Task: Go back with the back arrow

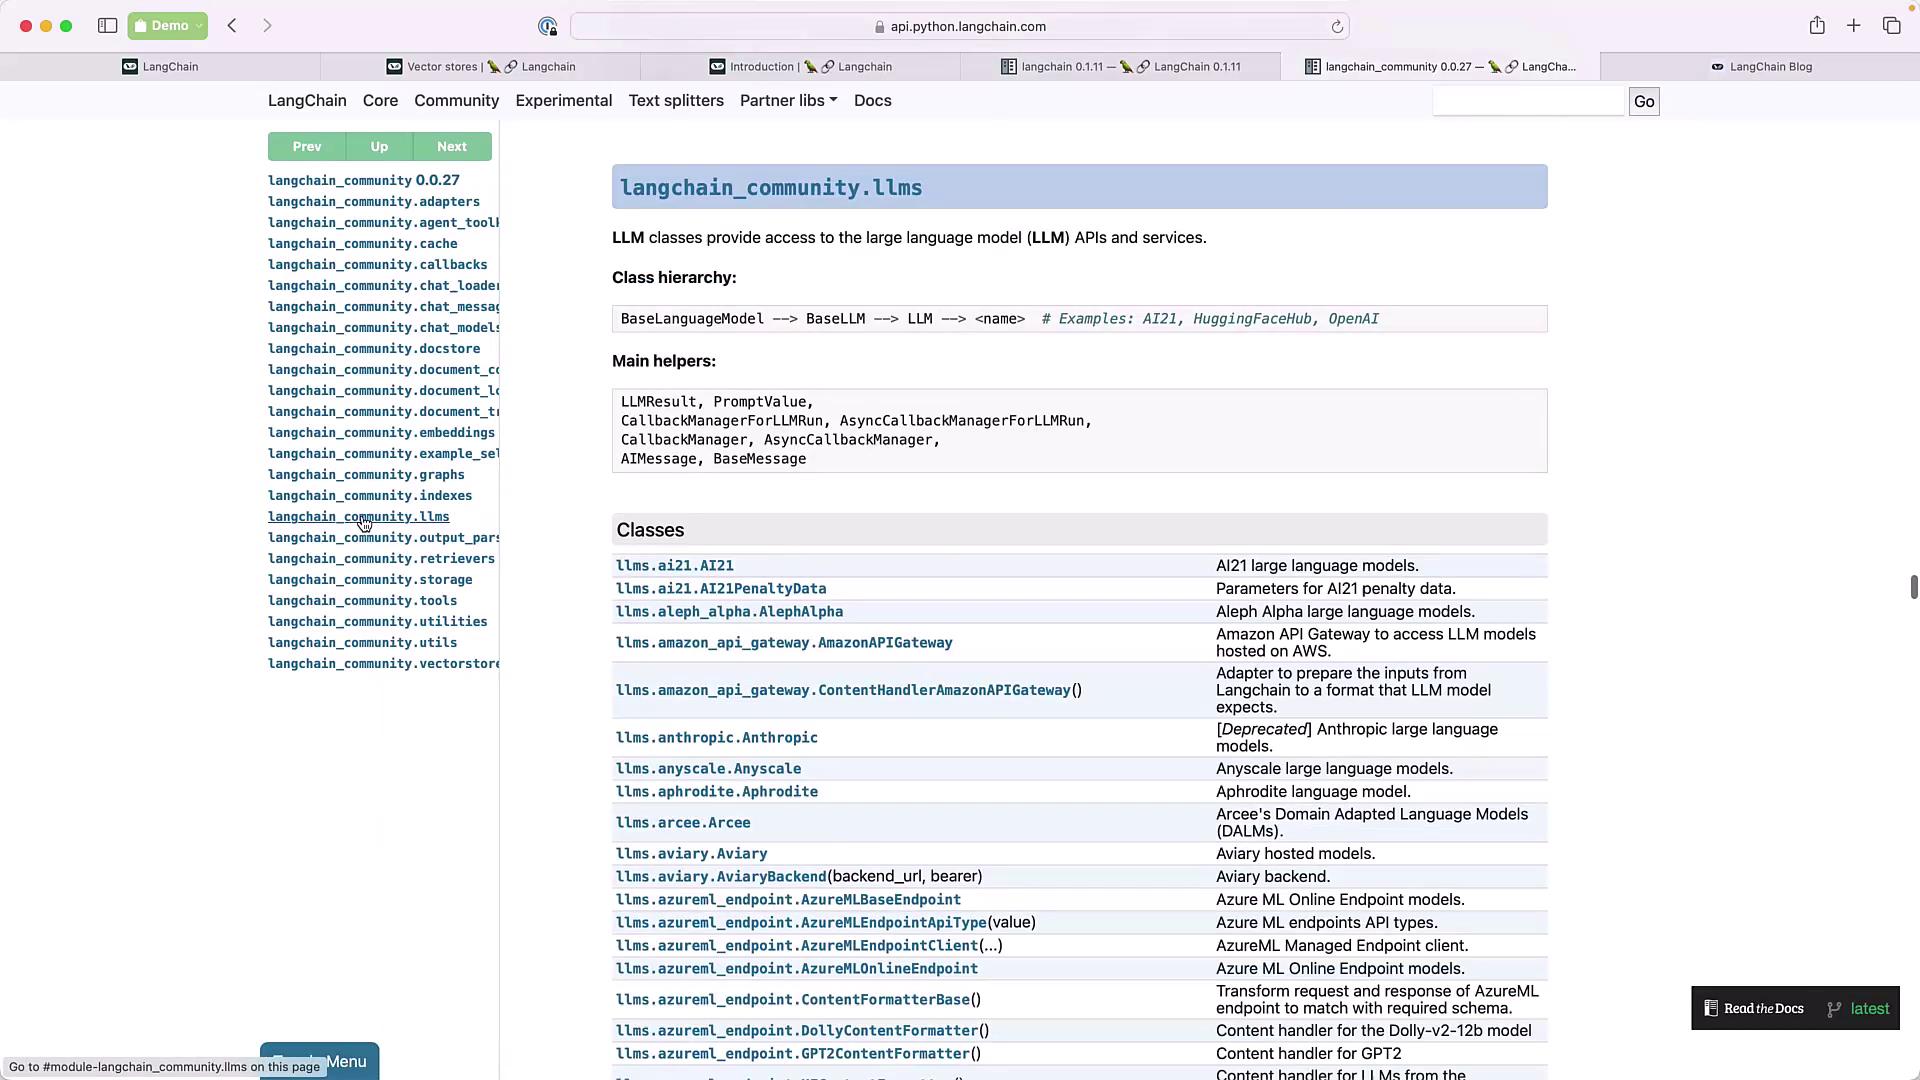Action: 232,26
